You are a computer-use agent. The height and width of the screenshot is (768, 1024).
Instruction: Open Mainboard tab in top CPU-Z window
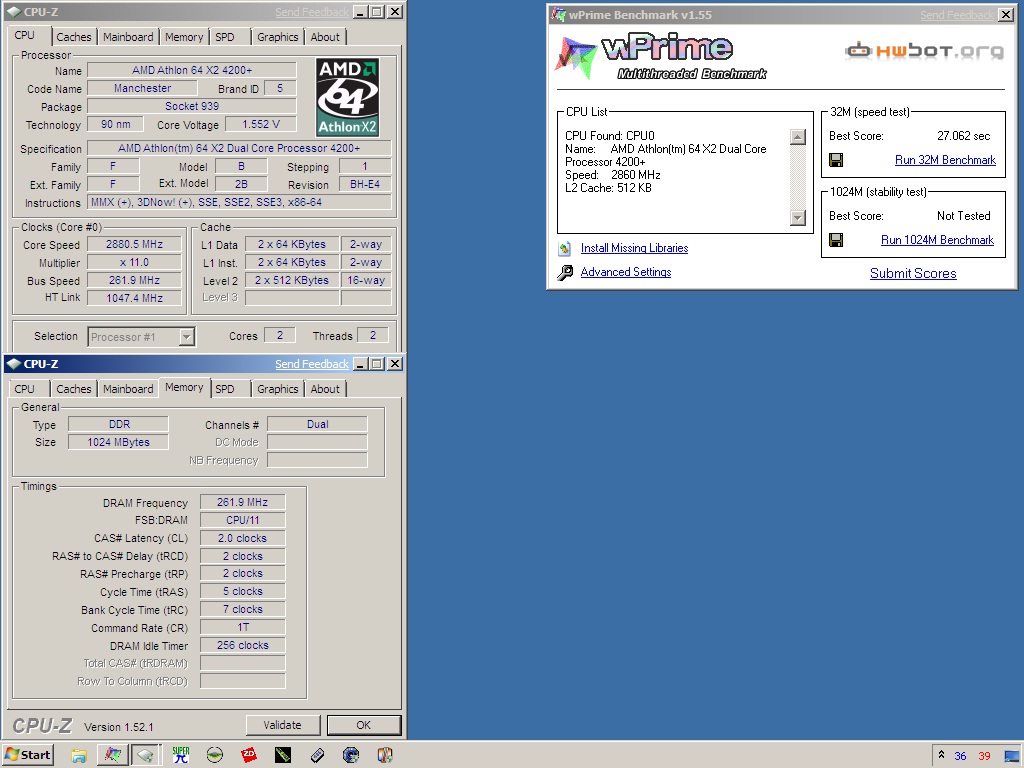tap(128, 37)
